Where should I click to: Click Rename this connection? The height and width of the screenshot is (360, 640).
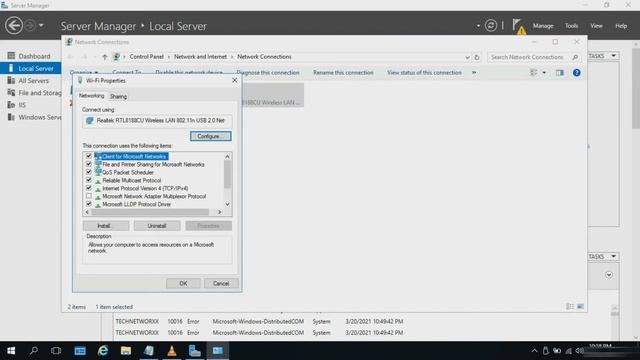click(343, 73)
